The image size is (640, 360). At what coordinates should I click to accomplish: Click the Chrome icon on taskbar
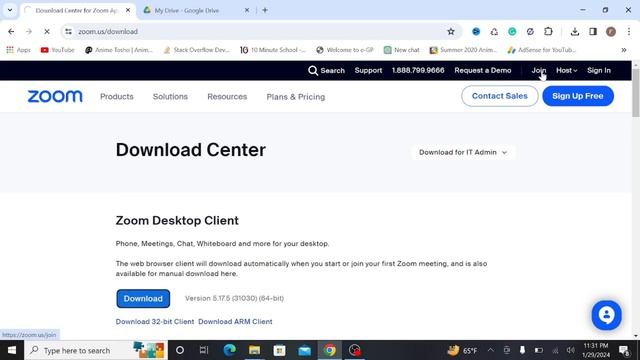tap(330, 350)
